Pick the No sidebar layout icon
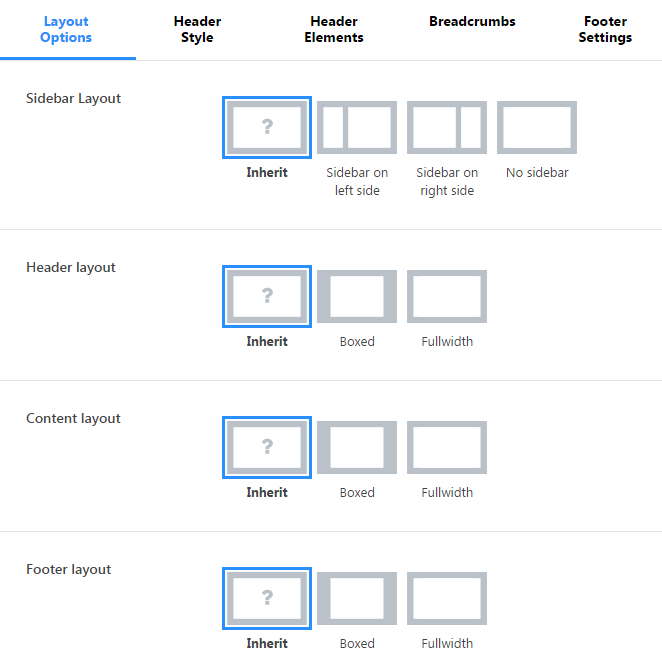 coord(537,127)
